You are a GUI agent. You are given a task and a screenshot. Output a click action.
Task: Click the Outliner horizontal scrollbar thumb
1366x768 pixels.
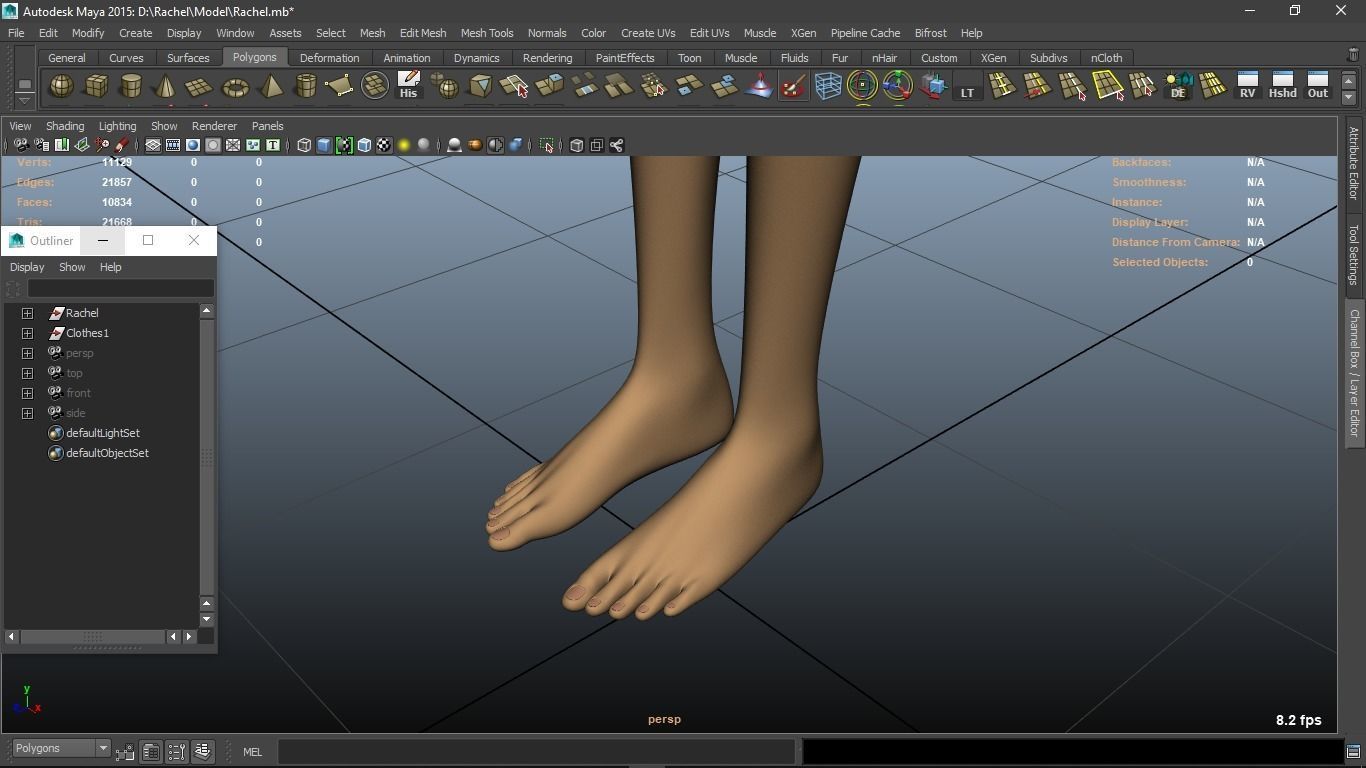coord(93,636)
